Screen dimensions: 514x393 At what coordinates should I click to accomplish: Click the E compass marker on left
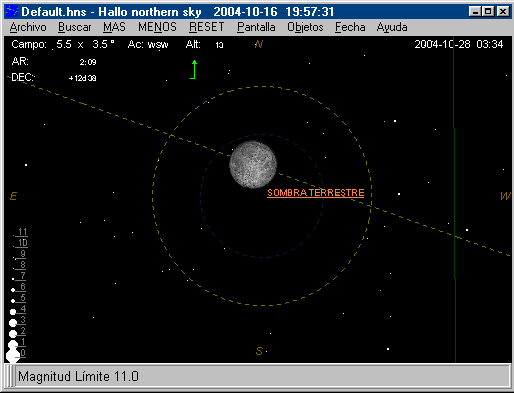(x=13, y=196)
